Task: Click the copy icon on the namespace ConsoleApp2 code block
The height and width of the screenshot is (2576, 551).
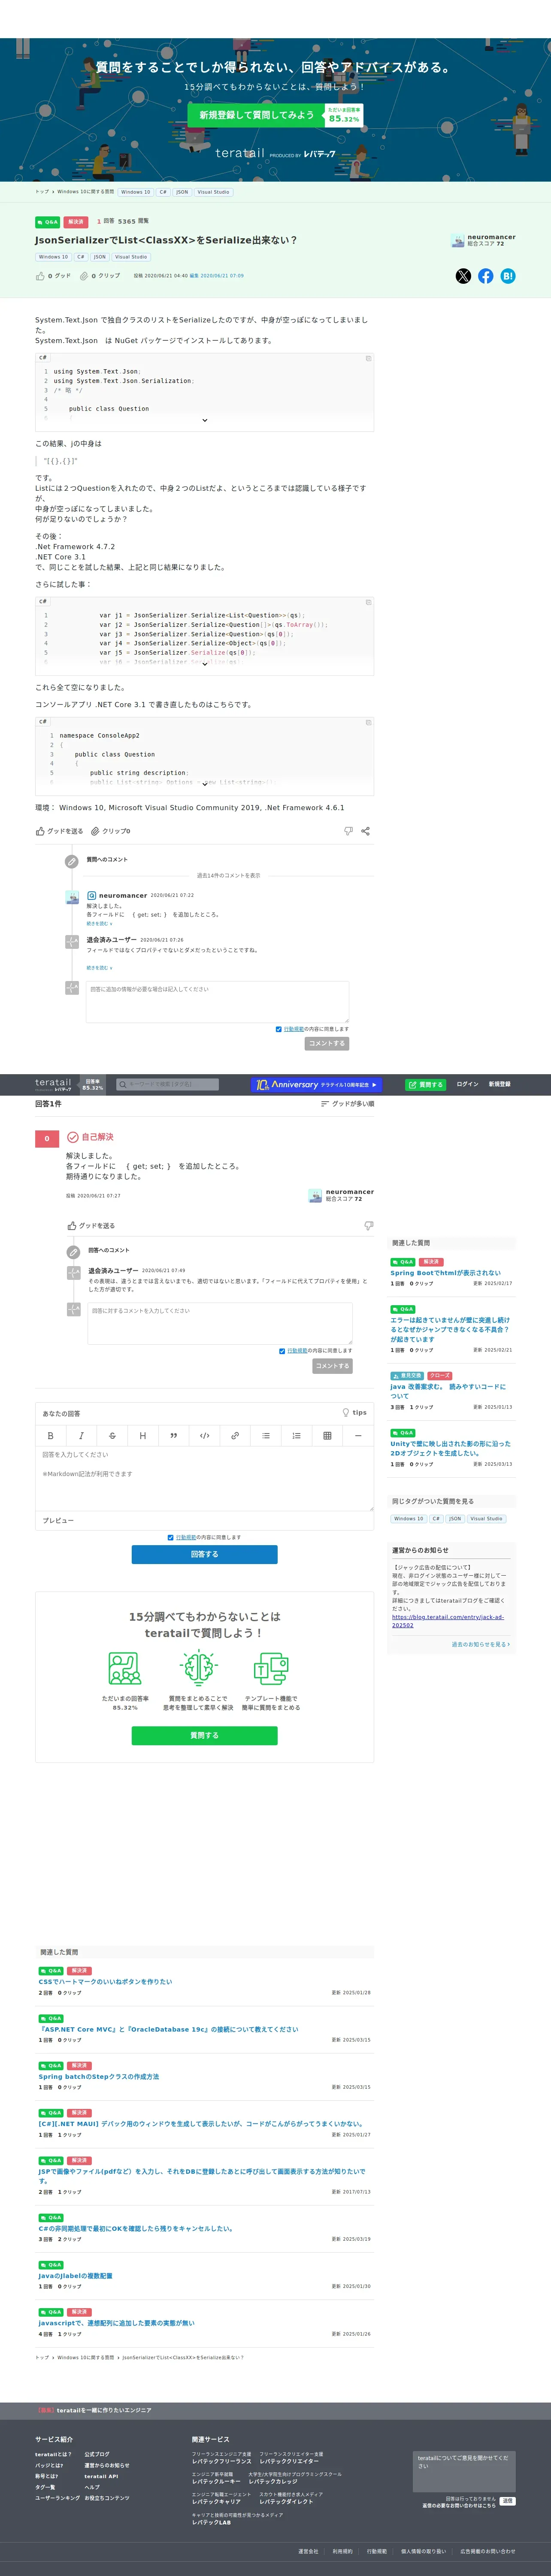Action: coord(368,722)
